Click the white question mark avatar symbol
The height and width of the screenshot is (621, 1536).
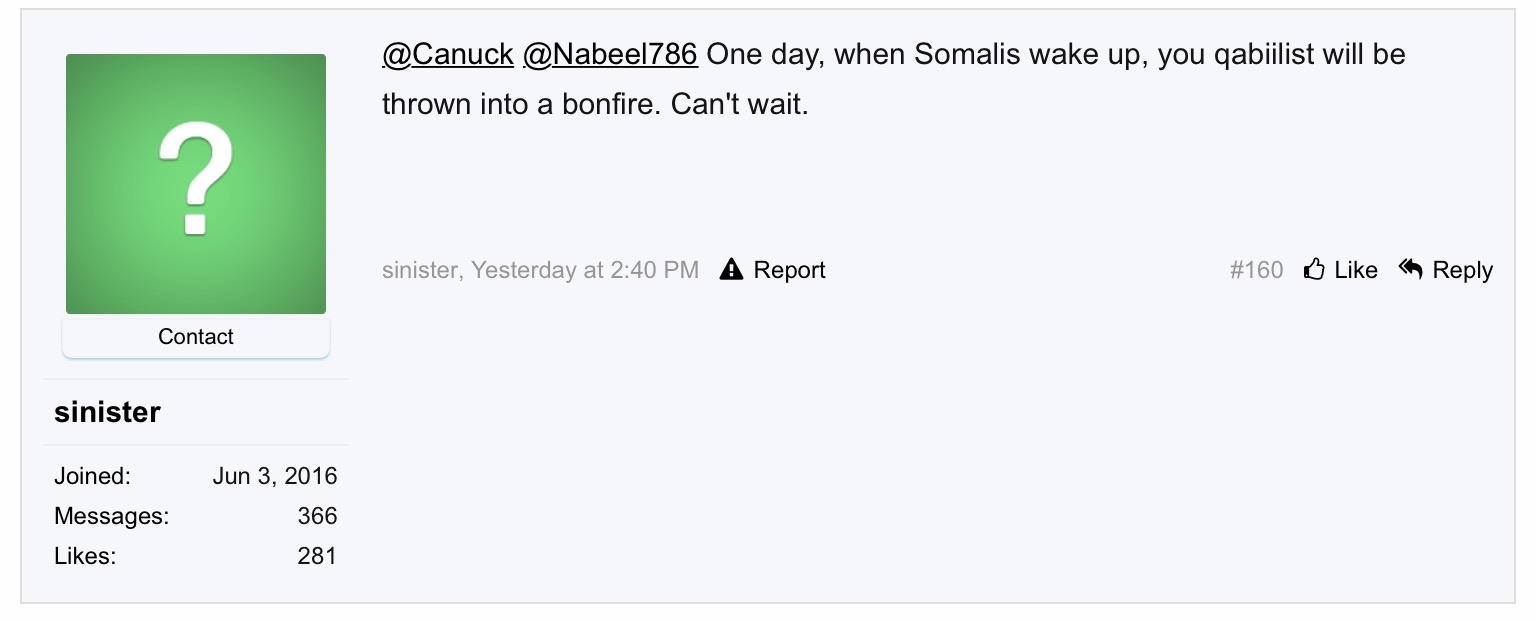(196, 178)
